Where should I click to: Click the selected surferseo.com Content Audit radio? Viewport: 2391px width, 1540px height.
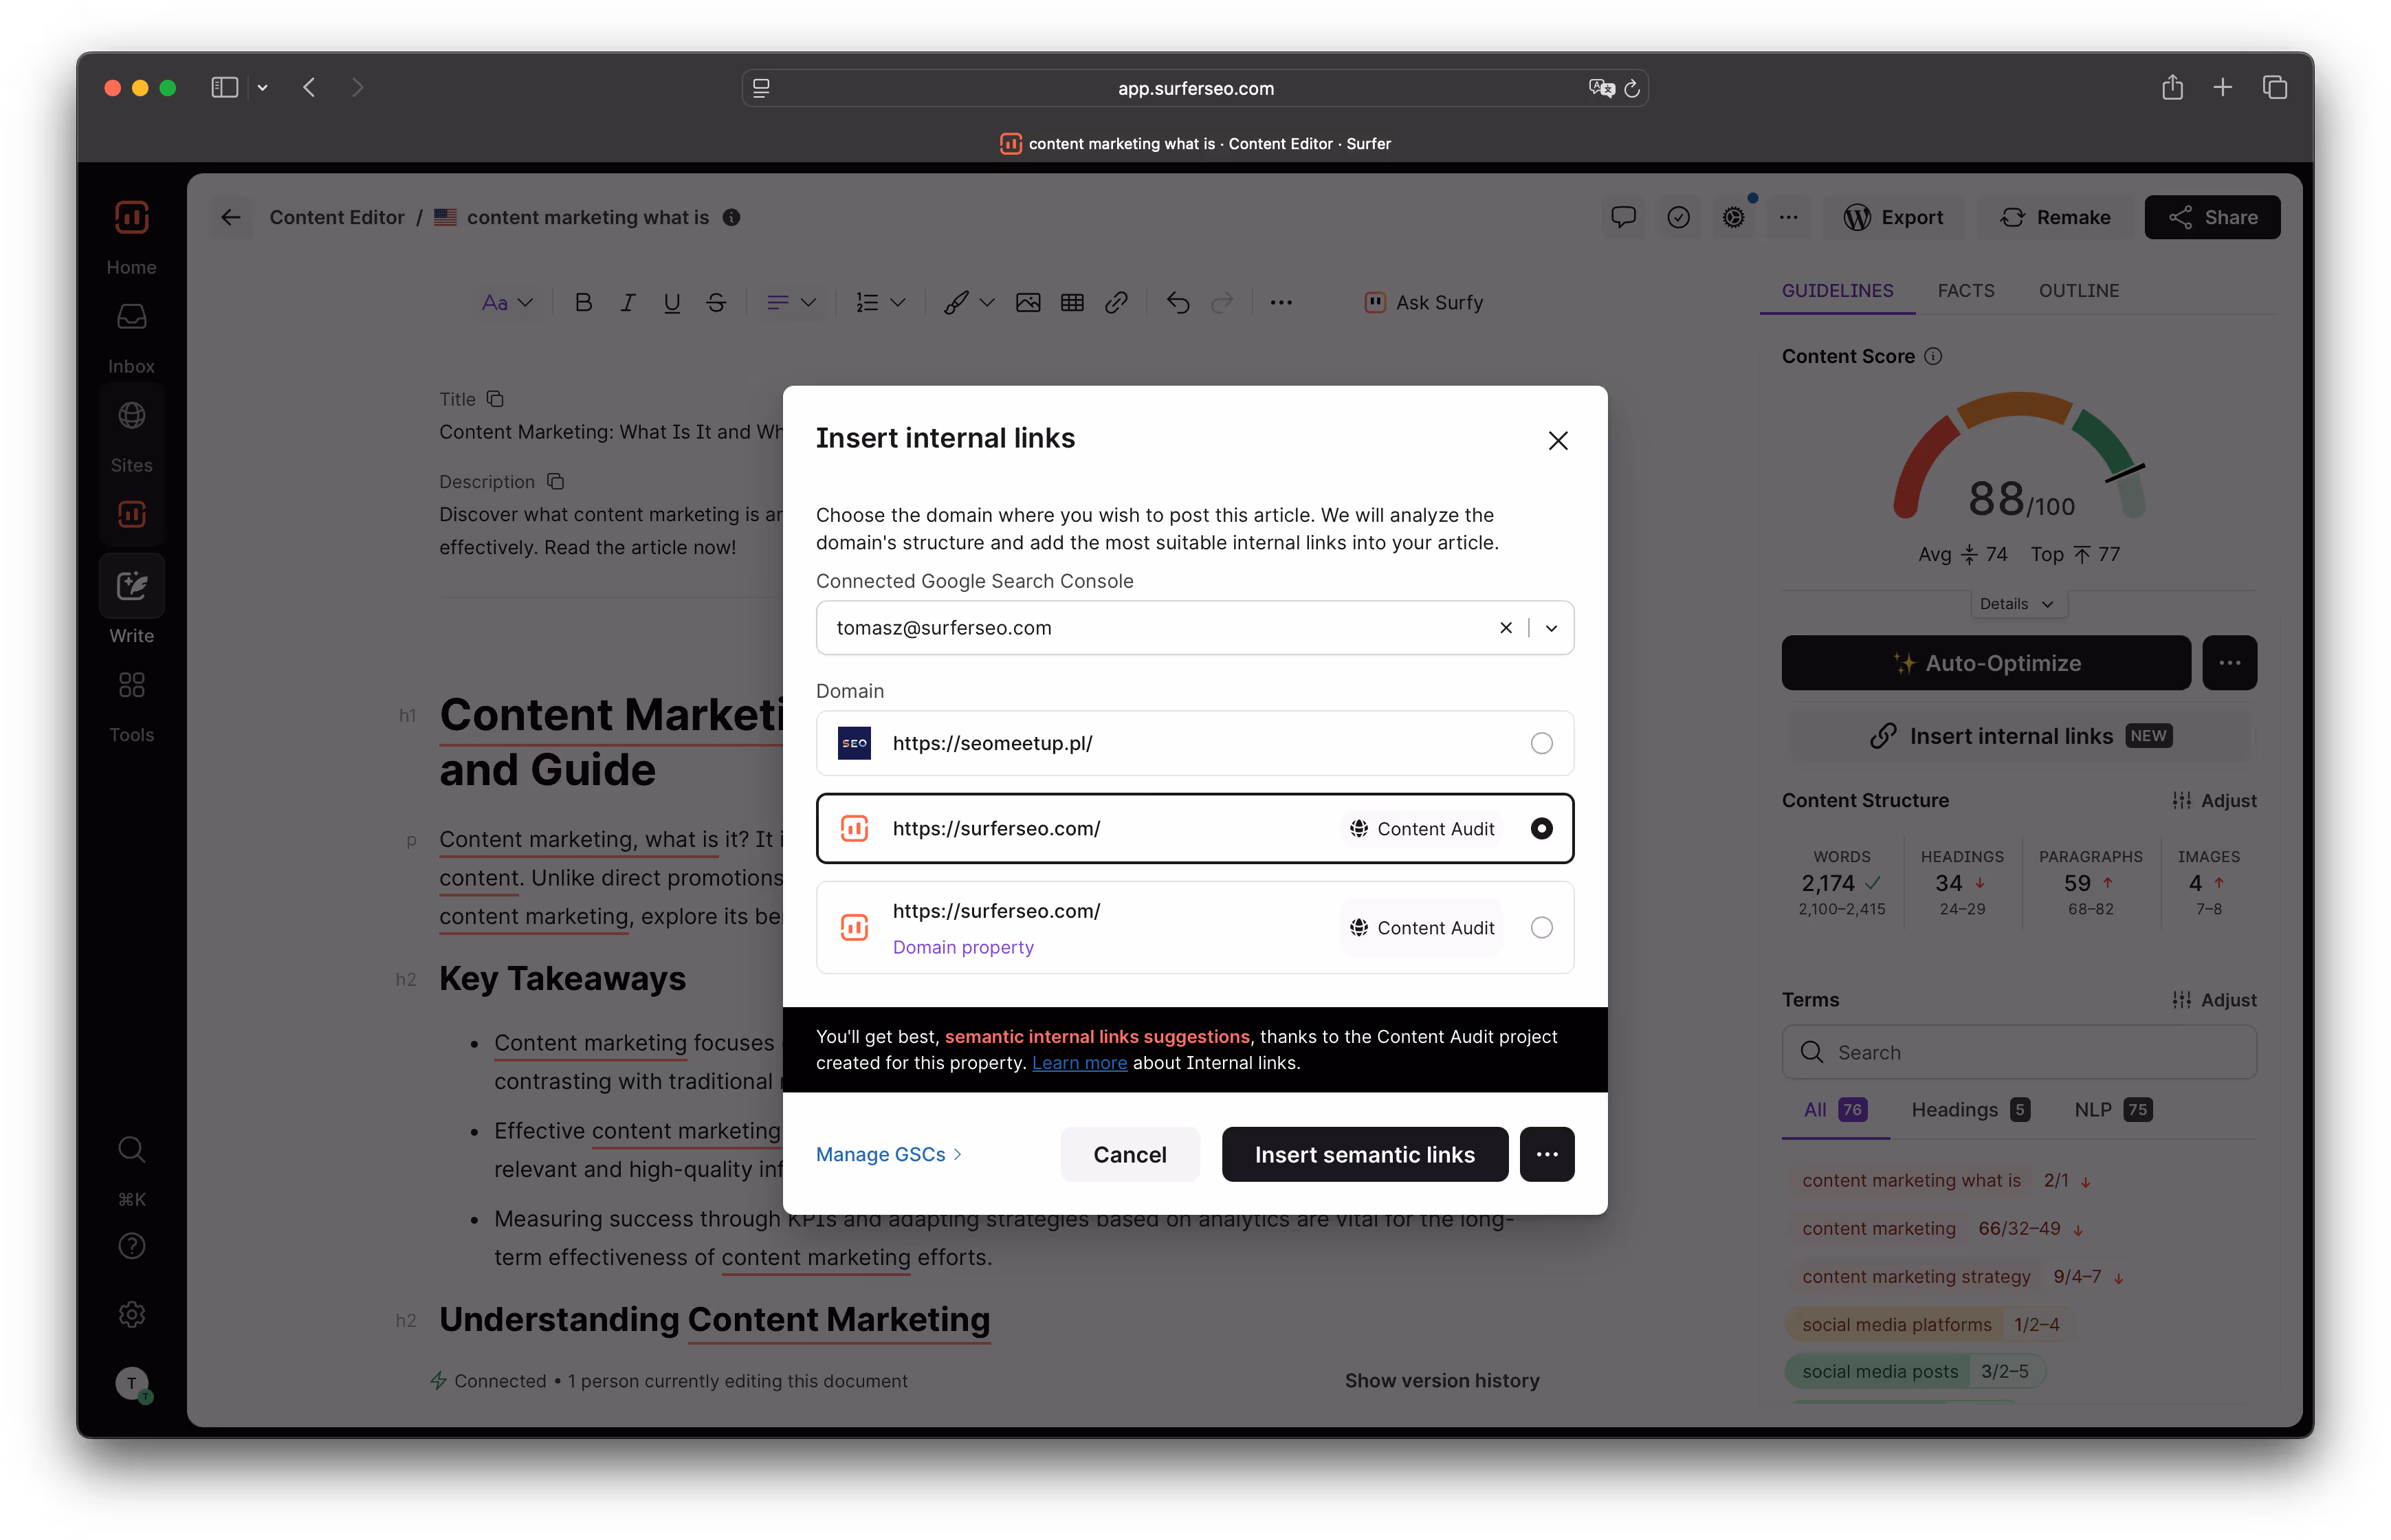click(1541, 828)
